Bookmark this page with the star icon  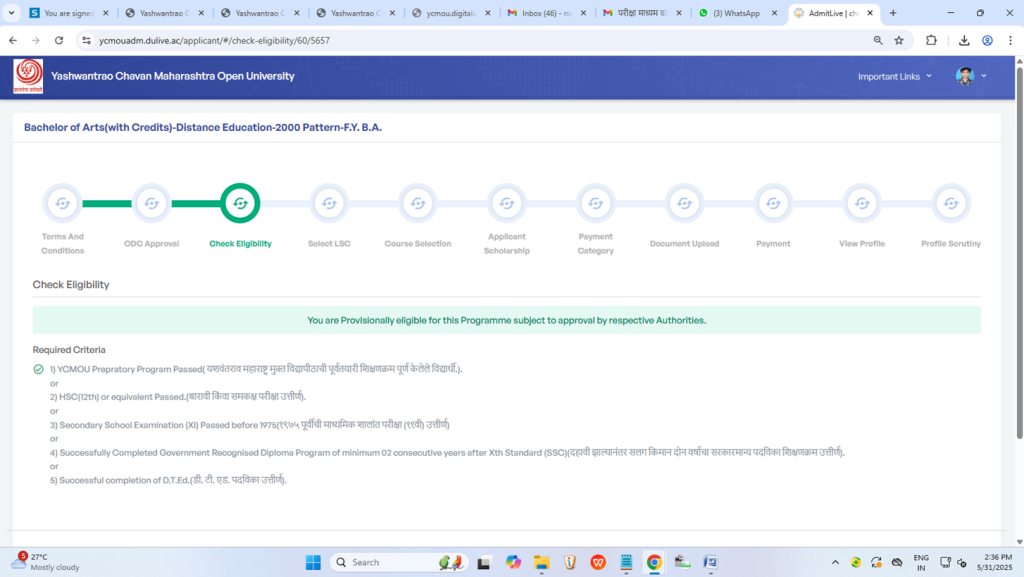pos(899,40)
